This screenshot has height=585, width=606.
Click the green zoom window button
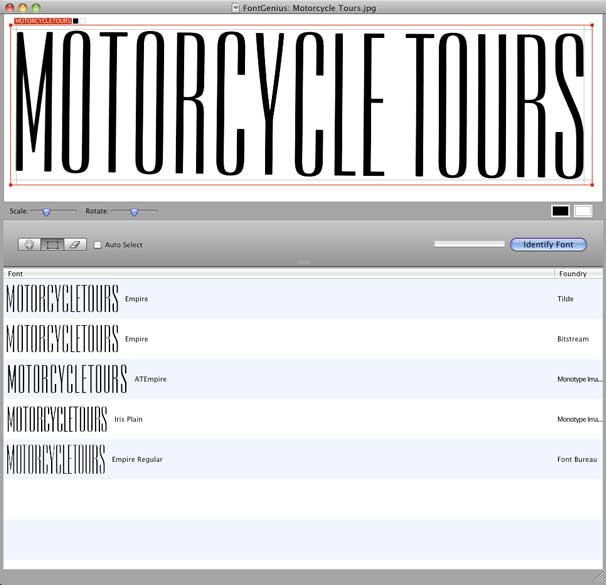point(36,7)
